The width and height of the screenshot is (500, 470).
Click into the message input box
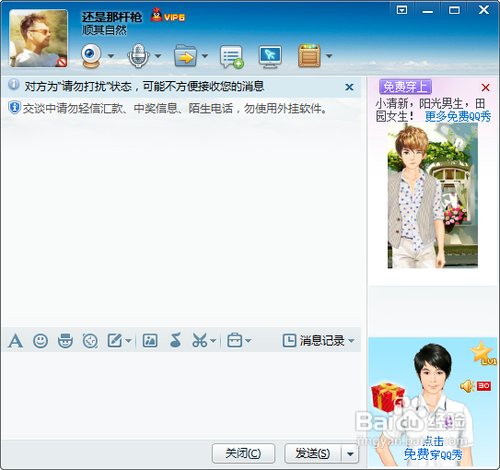pos(181,395)
